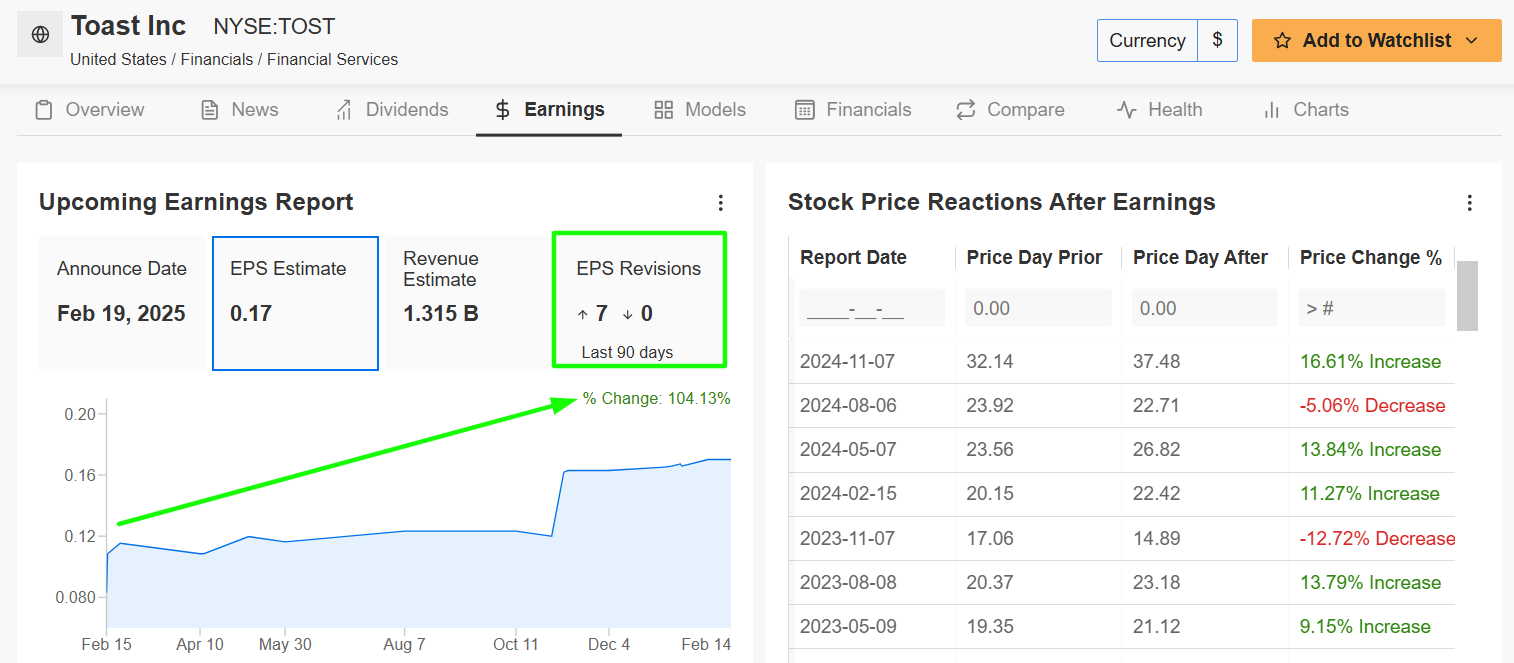Click the earnings table vertical scrollbar
Viewport: 1514px width, 663px height.
point(1466,296)
